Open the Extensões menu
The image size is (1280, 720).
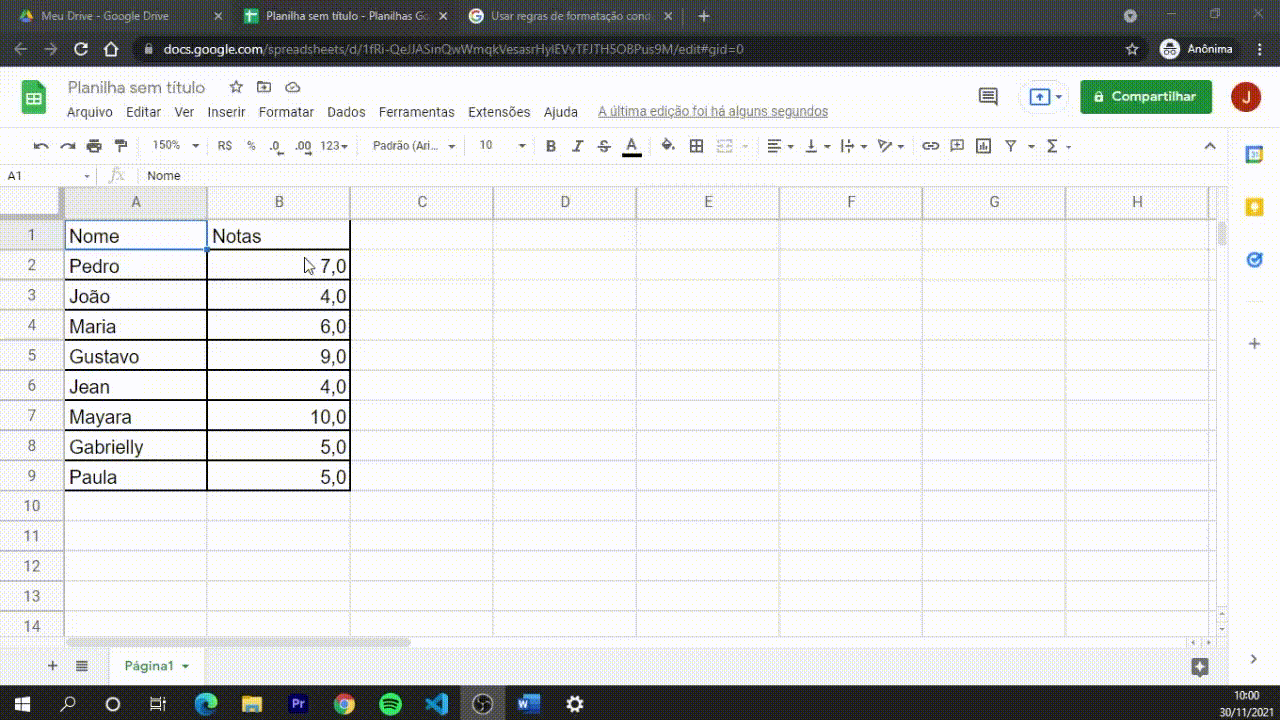click(499, 112)
